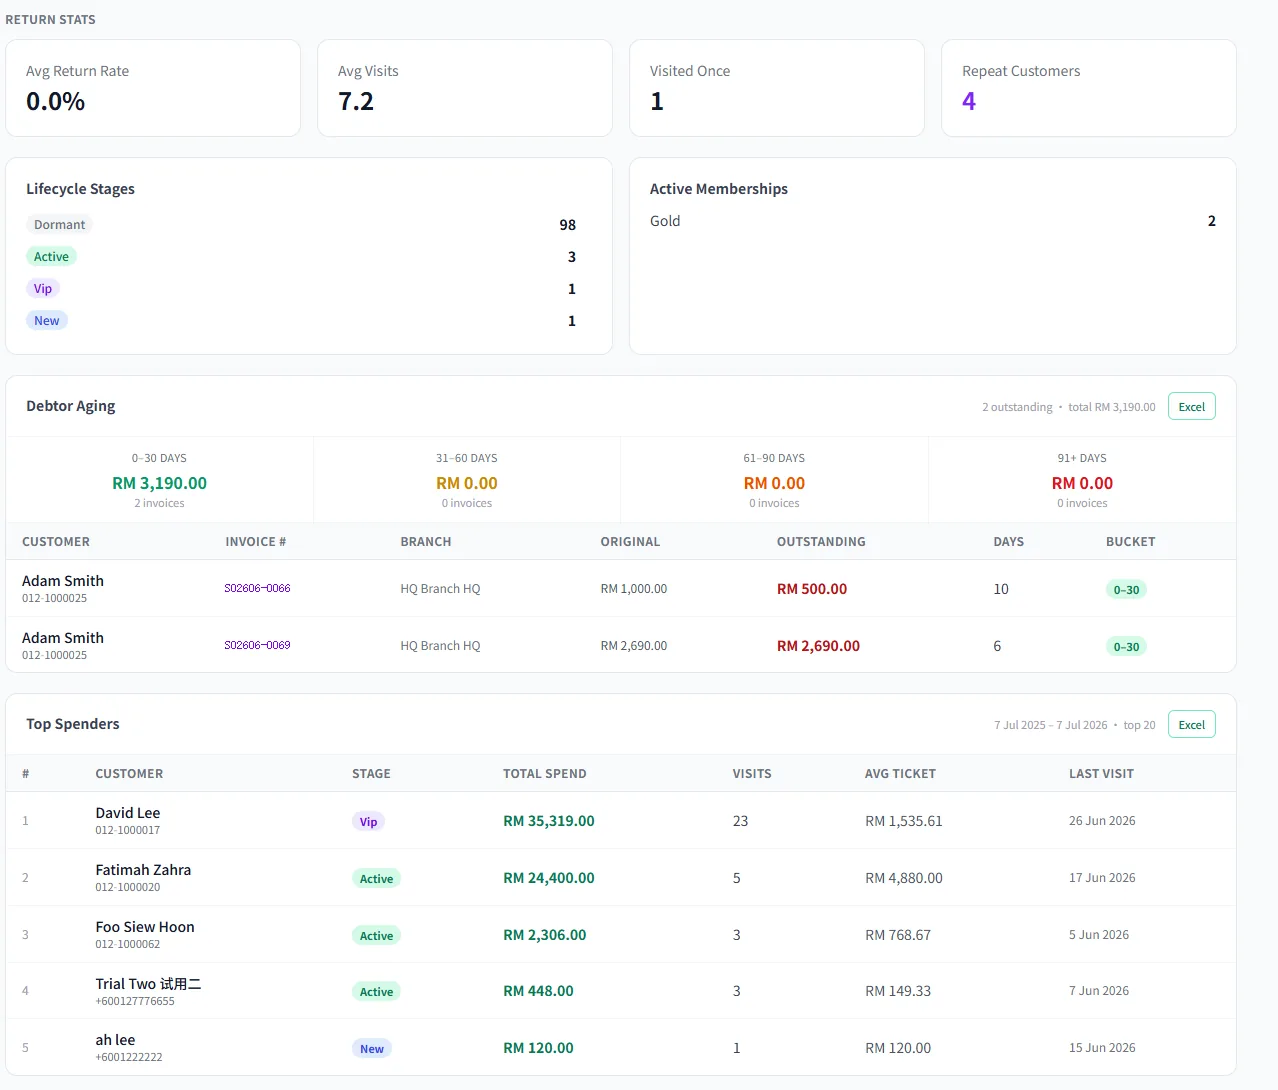
Task: Select the Visited Once card
Action: 777,88
